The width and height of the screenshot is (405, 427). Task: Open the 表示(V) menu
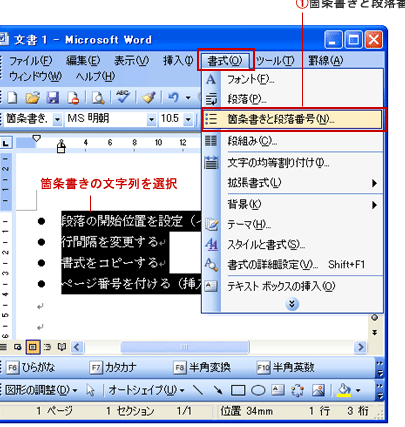pos(131,60)
